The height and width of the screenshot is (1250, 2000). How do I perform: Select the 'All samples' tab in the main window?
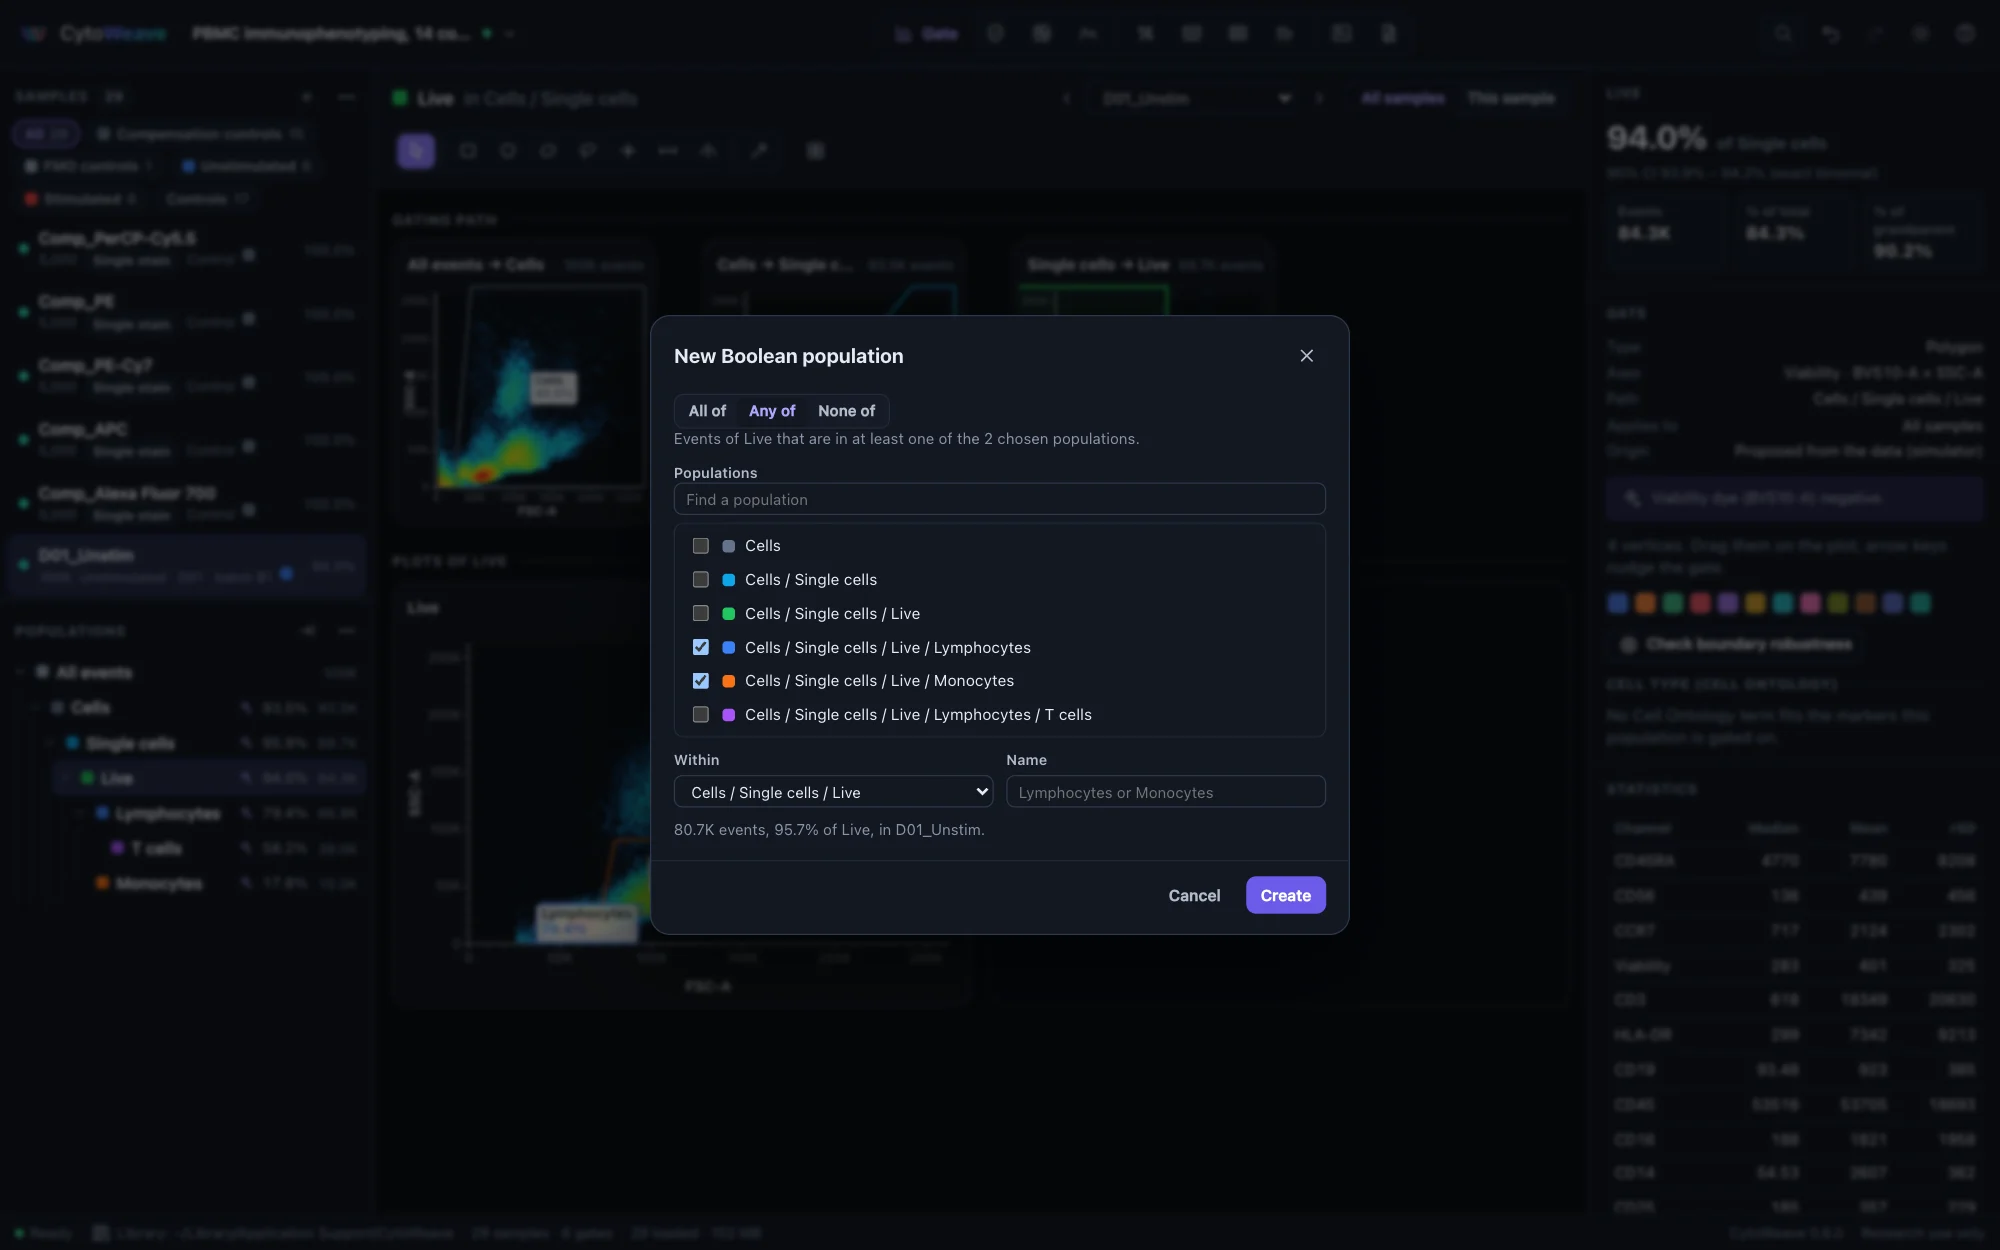click(x=1402, y=98)
